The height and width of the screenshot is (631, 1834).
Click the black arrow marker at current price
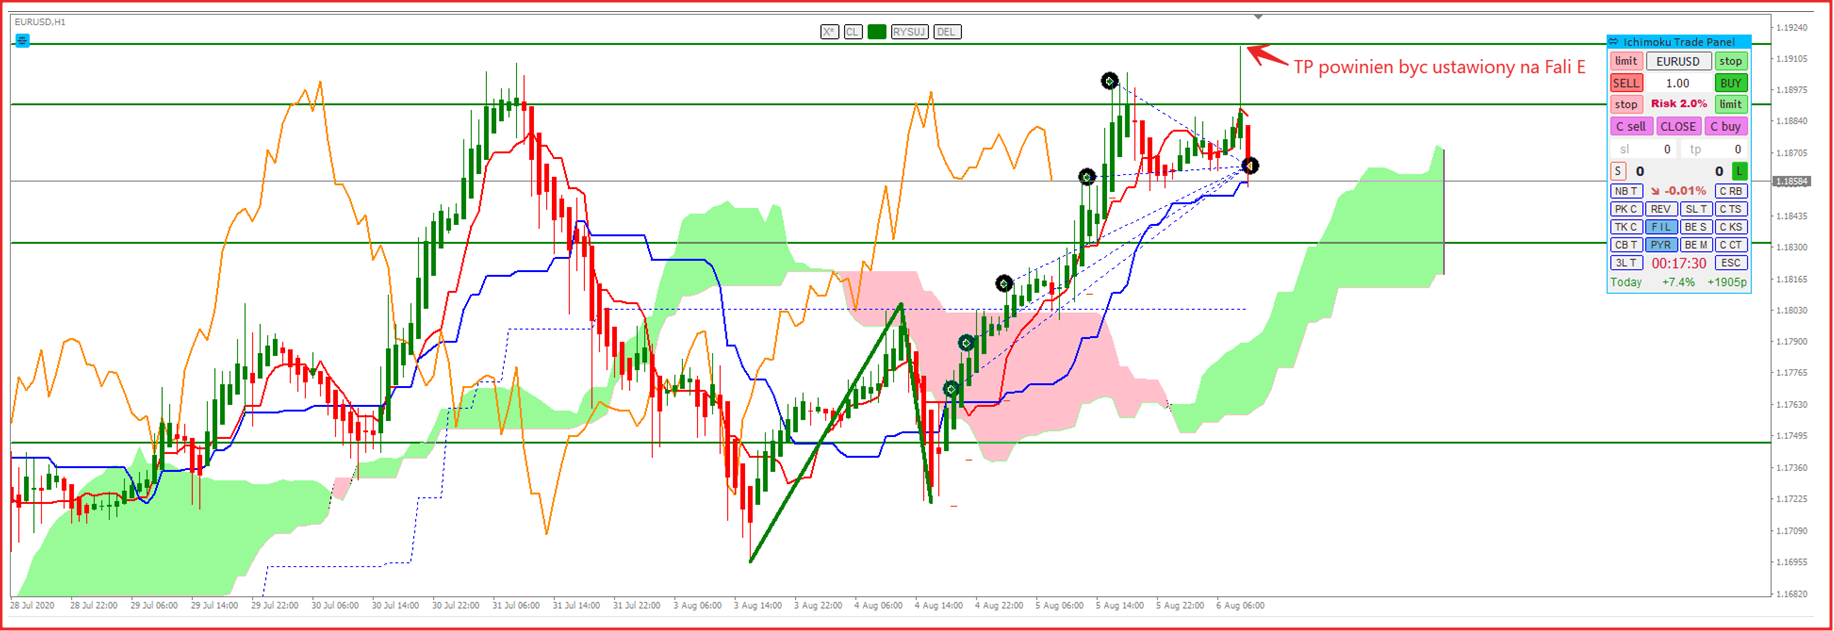pyautogui.click(x=1250, y=166)
